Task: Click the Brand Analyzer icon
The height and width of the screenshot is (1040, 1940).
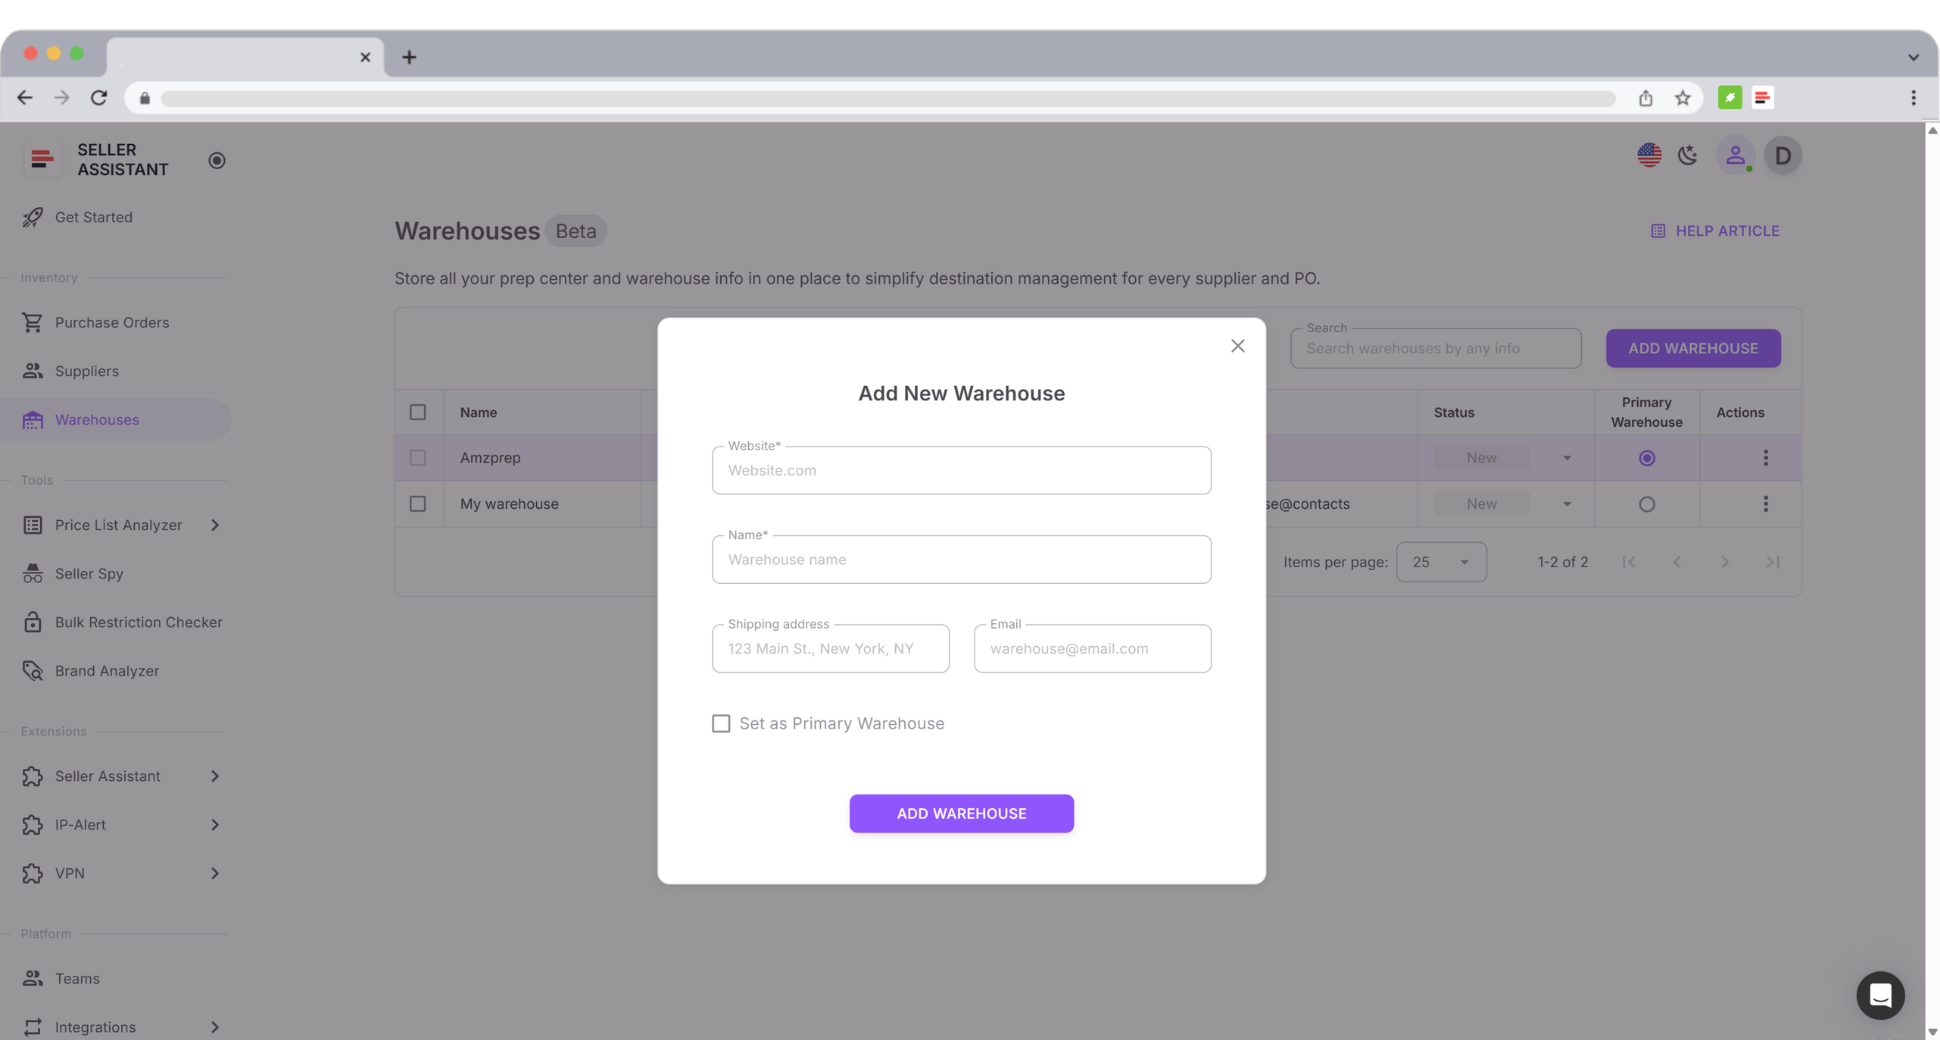Action: click(x=33, y=671)
